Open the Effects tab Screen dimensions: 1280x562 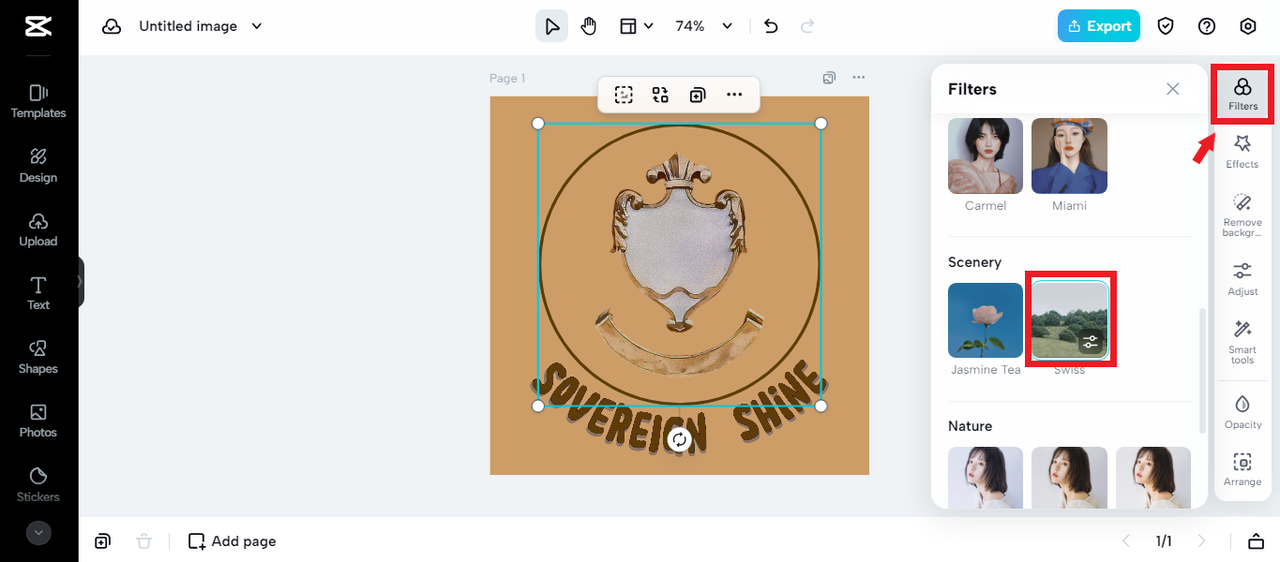[x=1243, y=152]
